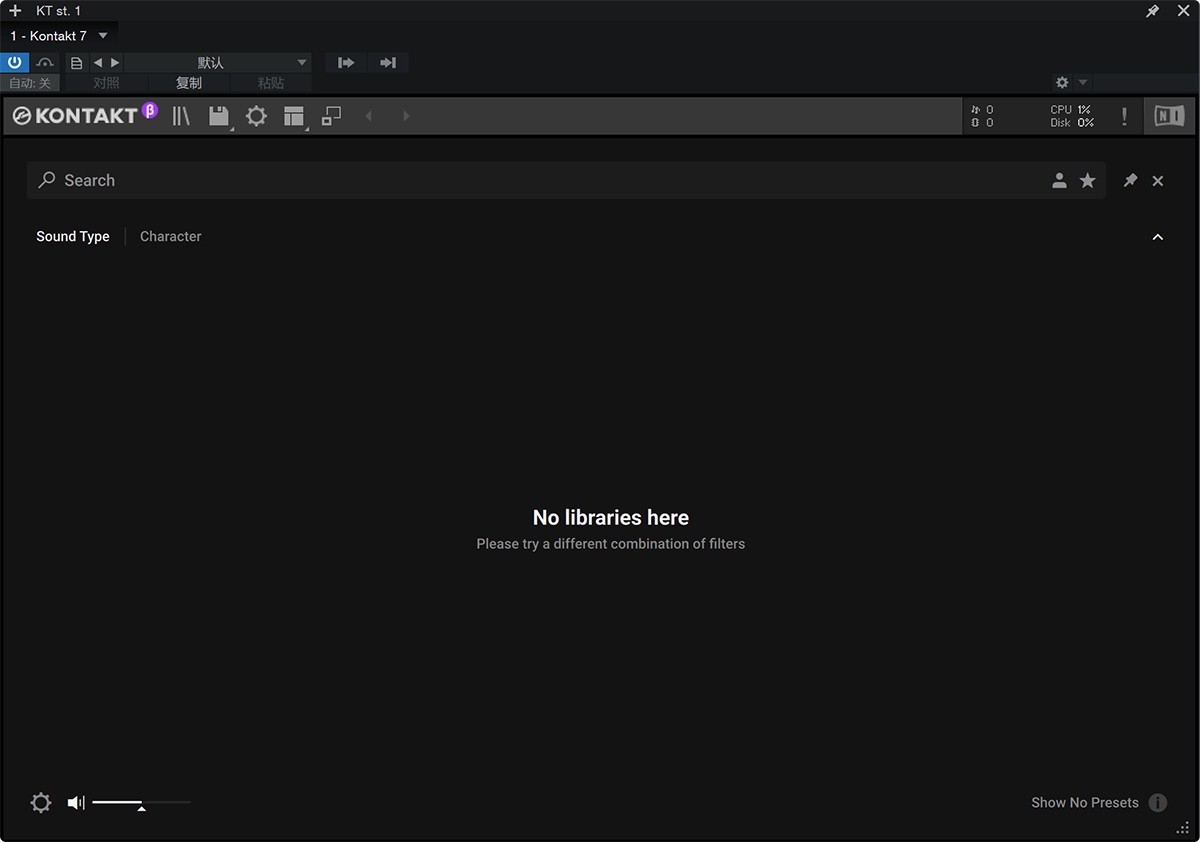
Task: Click the workspace view layout icon
Action: [x=294, y=116]
